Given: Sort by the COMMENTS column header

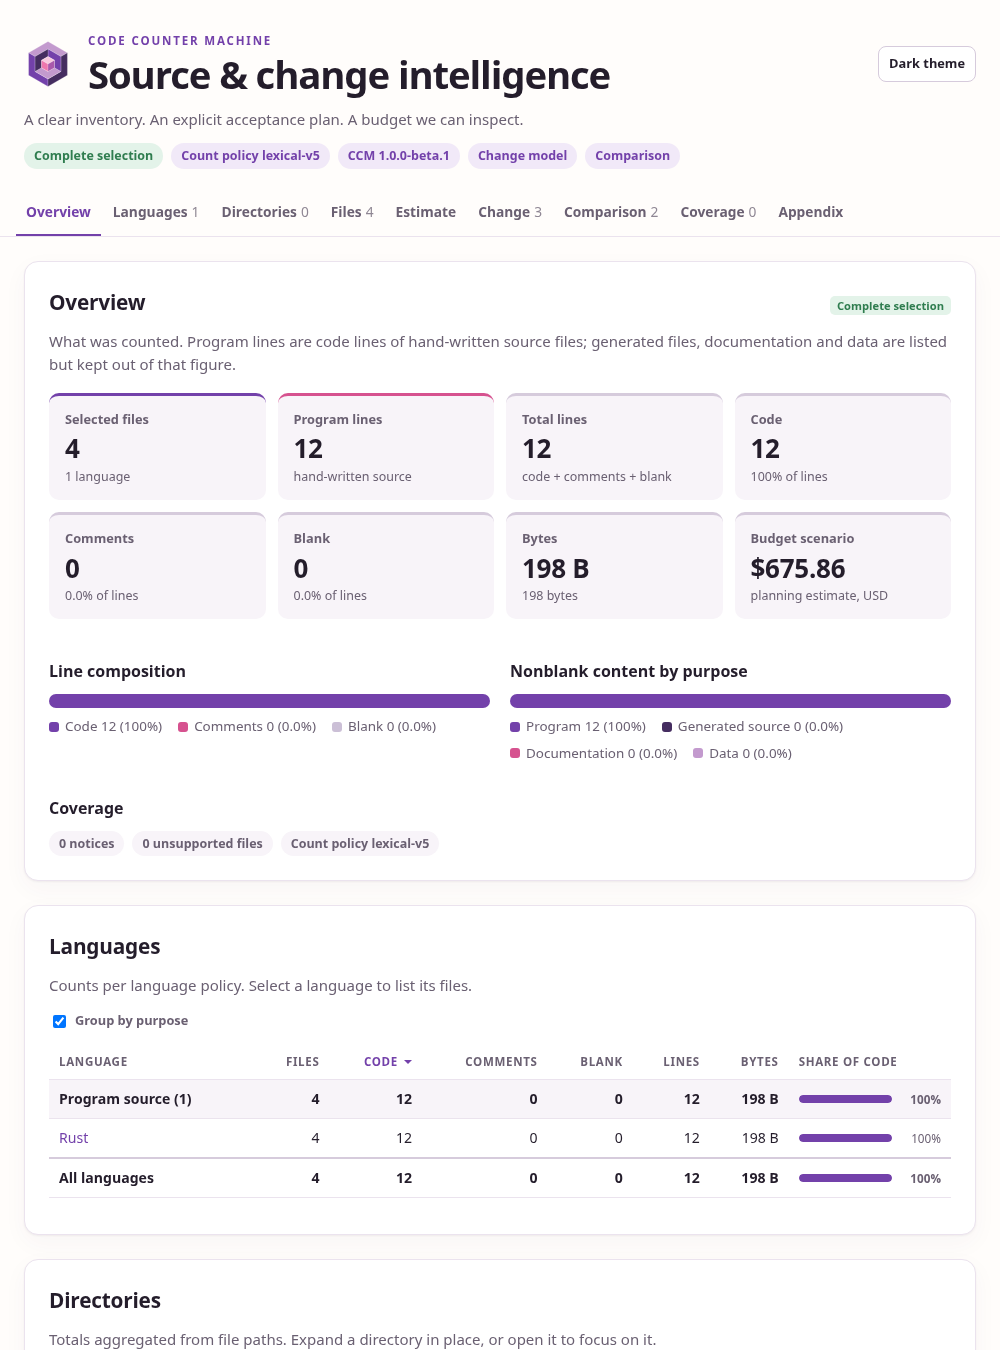Looking at the screenshot, I should pyautogui.click(x=501, y=1062).
